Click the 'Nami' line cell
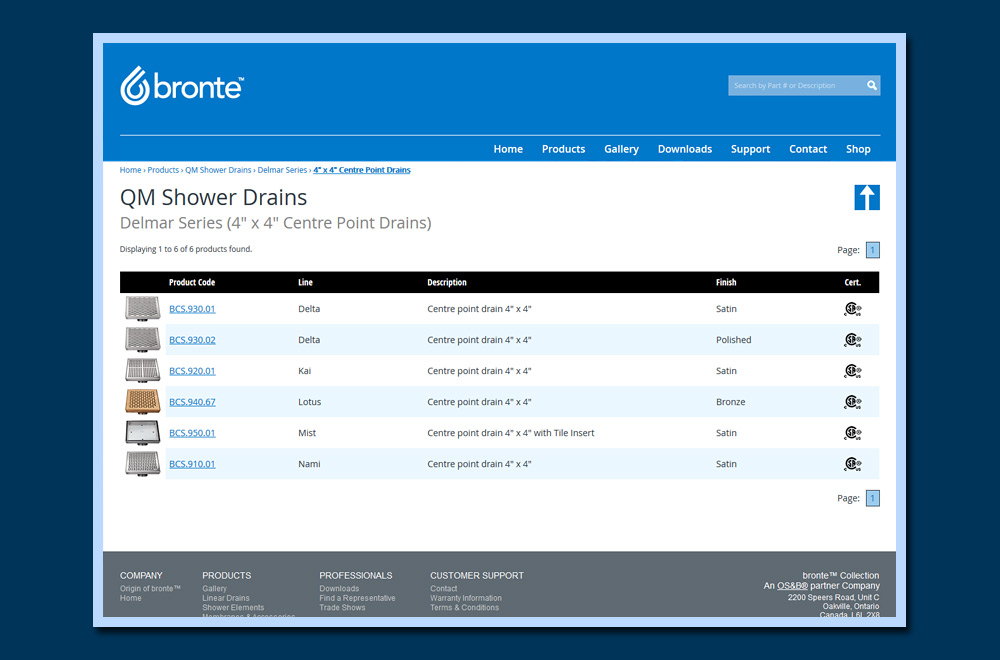The image size is (1000, 660). (309, 464)
